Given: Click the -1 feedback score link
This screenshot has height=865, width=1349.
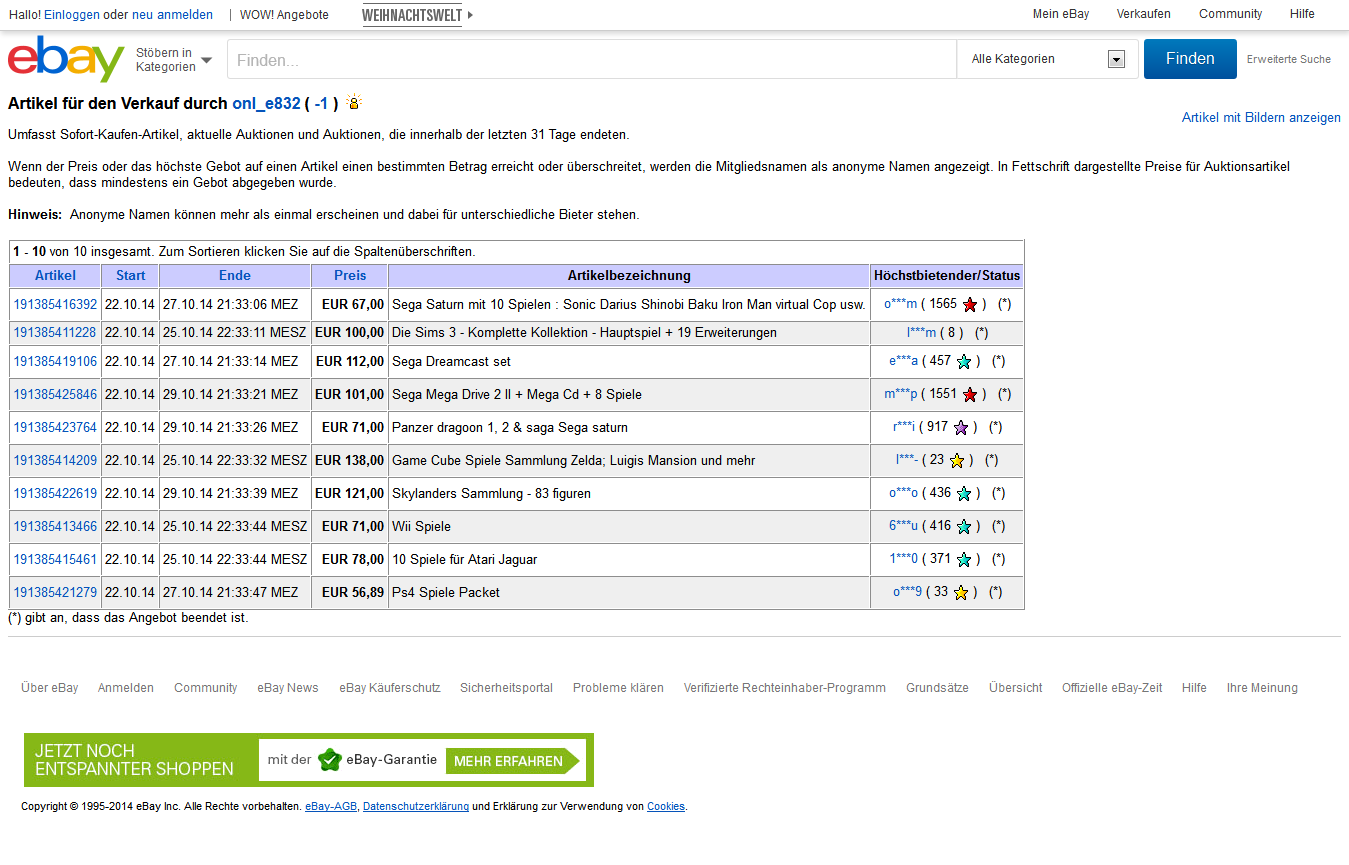Looking at the screenshot, I should point(321,103).
